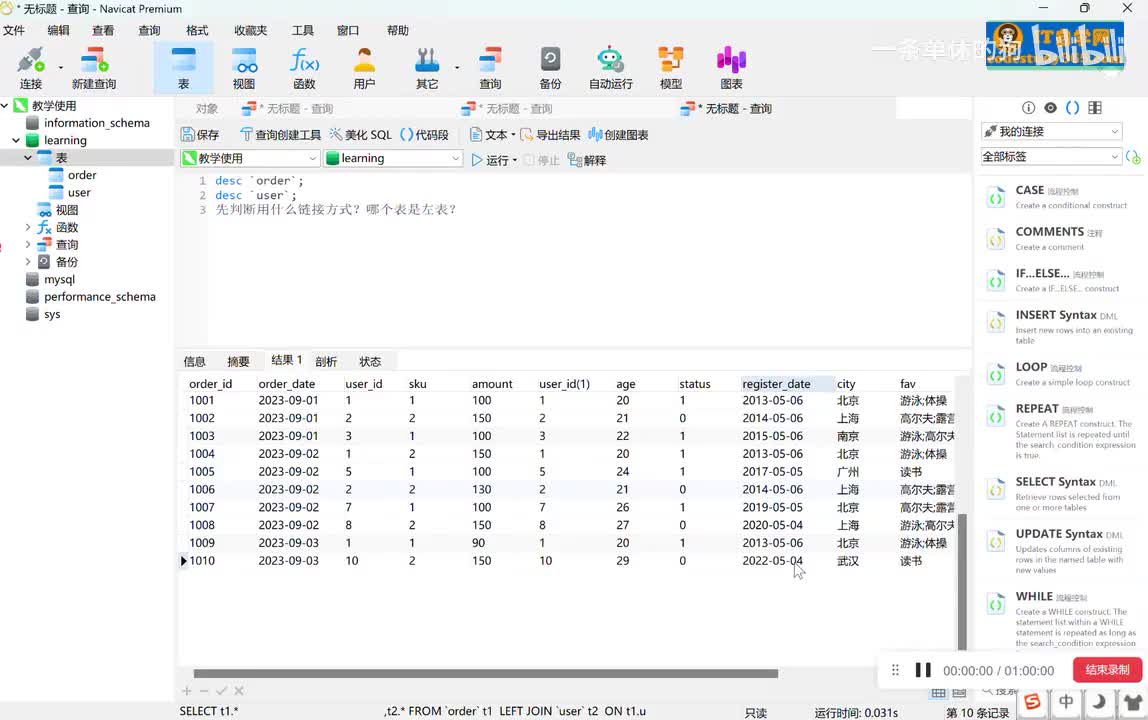
Task: Open the 自动运行 (Automation) toolbar icon
Action: [611, 68]
